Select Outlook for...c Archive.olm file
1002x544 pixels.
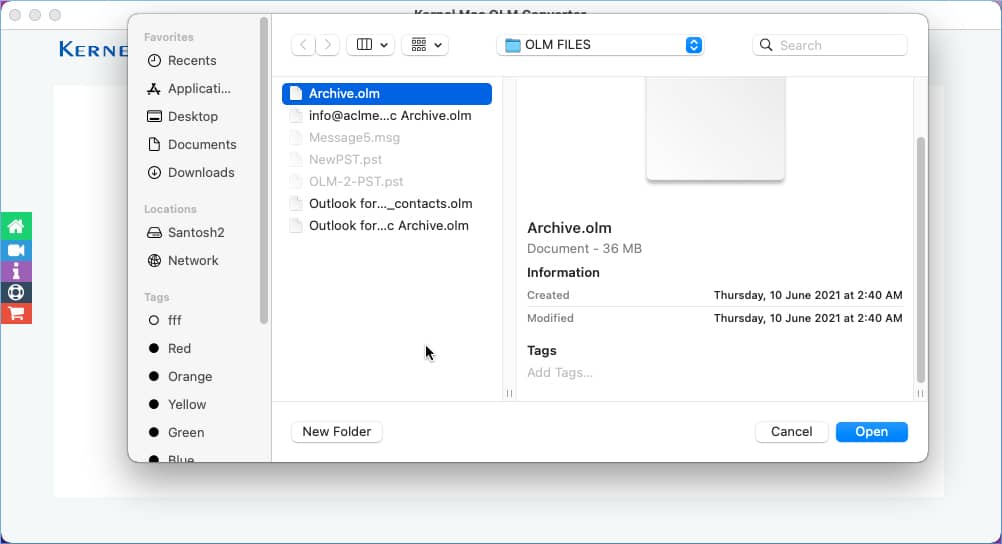(387, 226)
